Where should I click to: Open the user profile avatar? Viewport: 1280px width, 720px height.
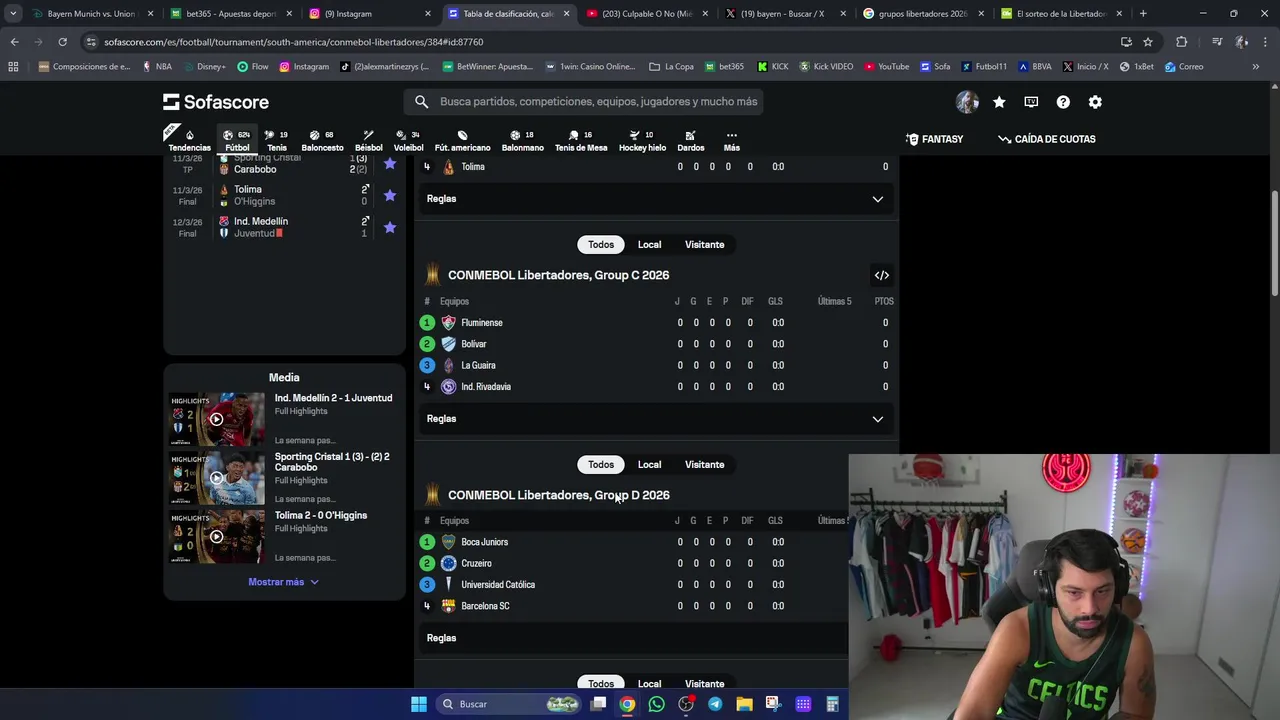(967, 102)
